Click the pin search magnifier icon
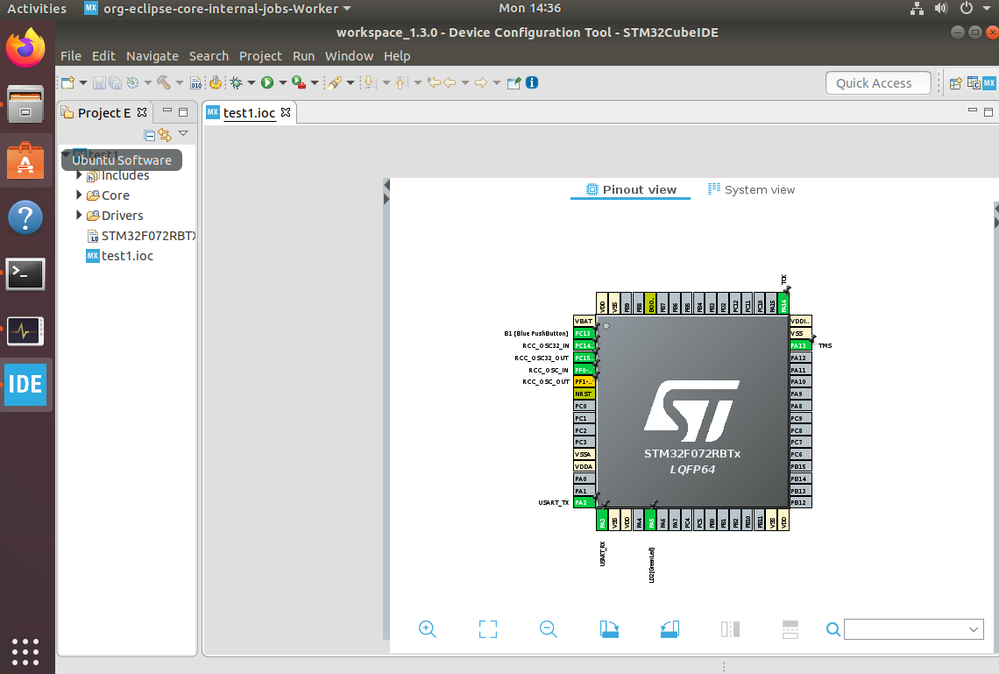This screenshot has width=999, height=674. click(833, 629)
